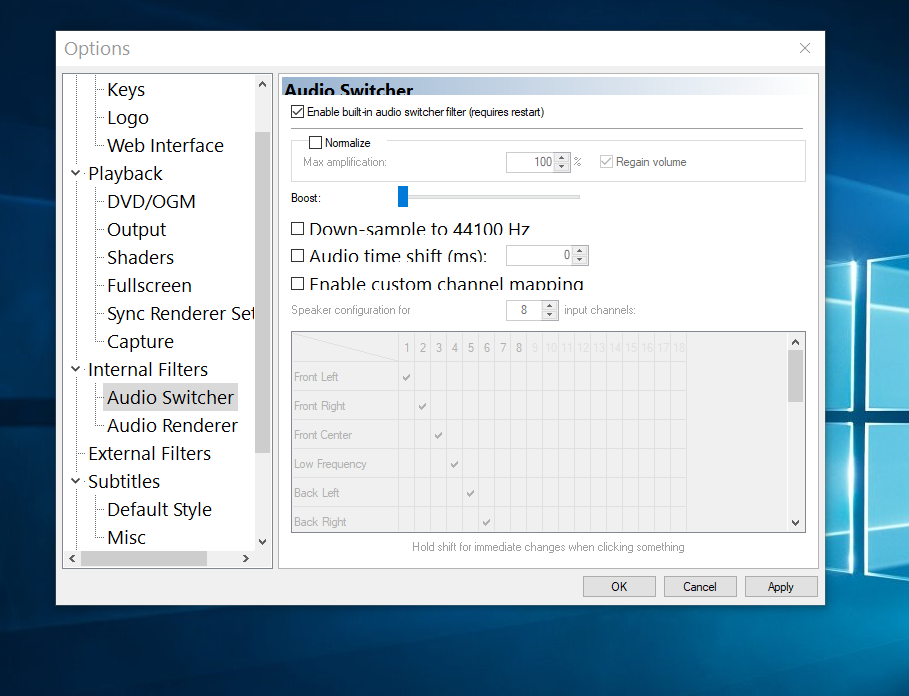Collapse the Subtitles tree section
The width and height of the screenshot is (909, 696).
76,481
